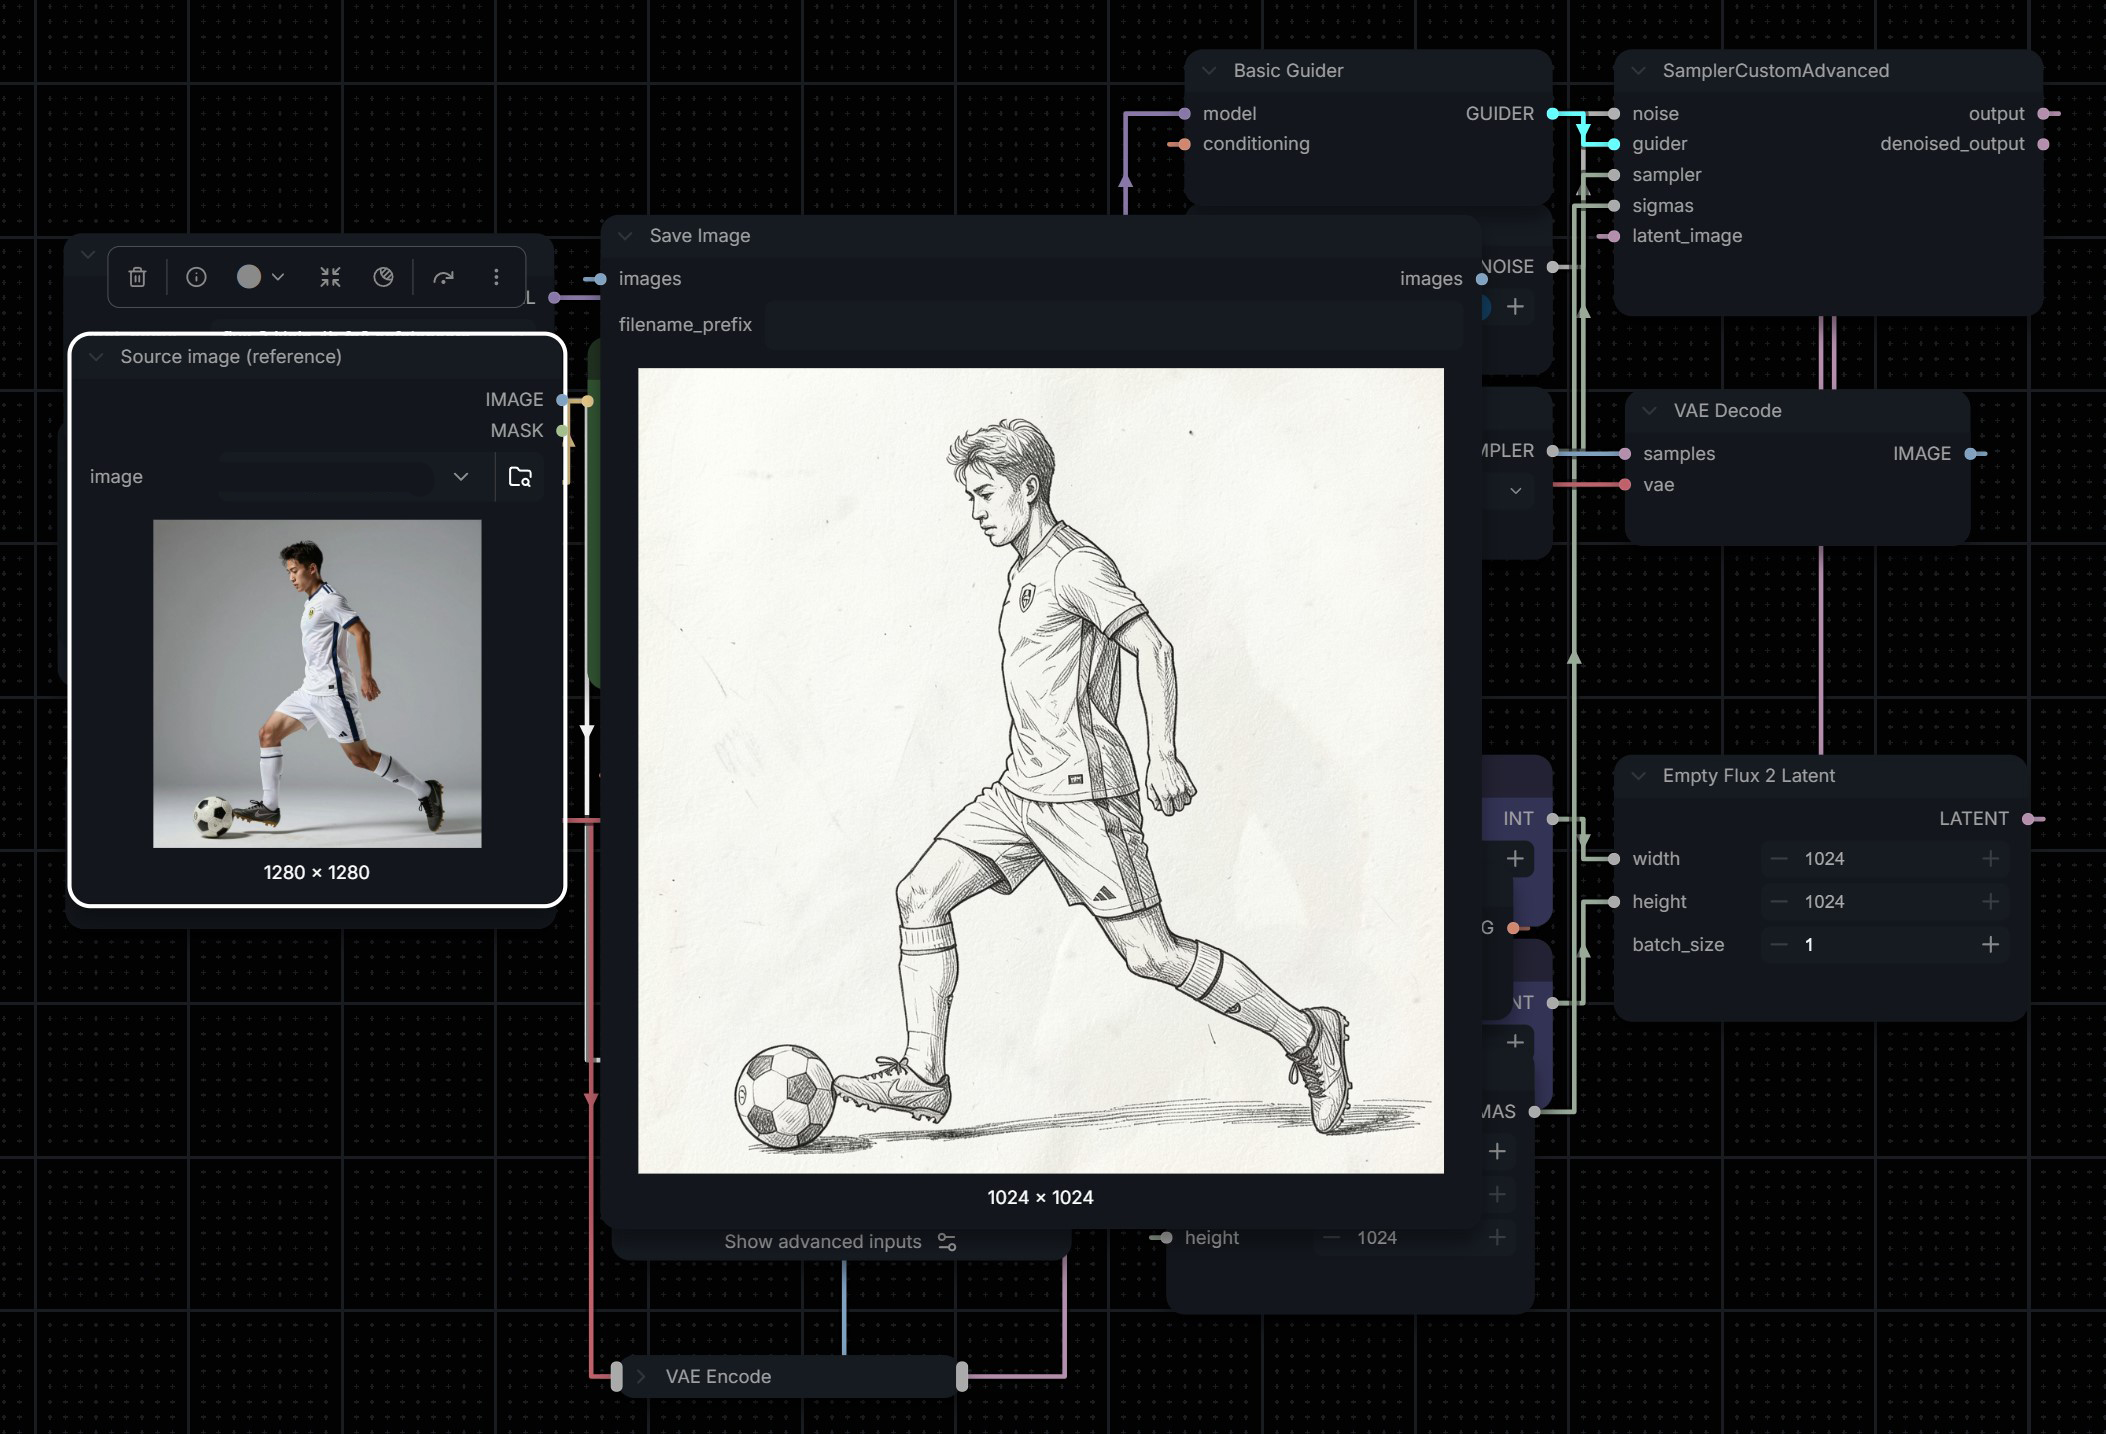The height and width of the screenshot is (1434, 2106).
Task: Click the vae input port on VAE Decode
Action: (1625, 485)
